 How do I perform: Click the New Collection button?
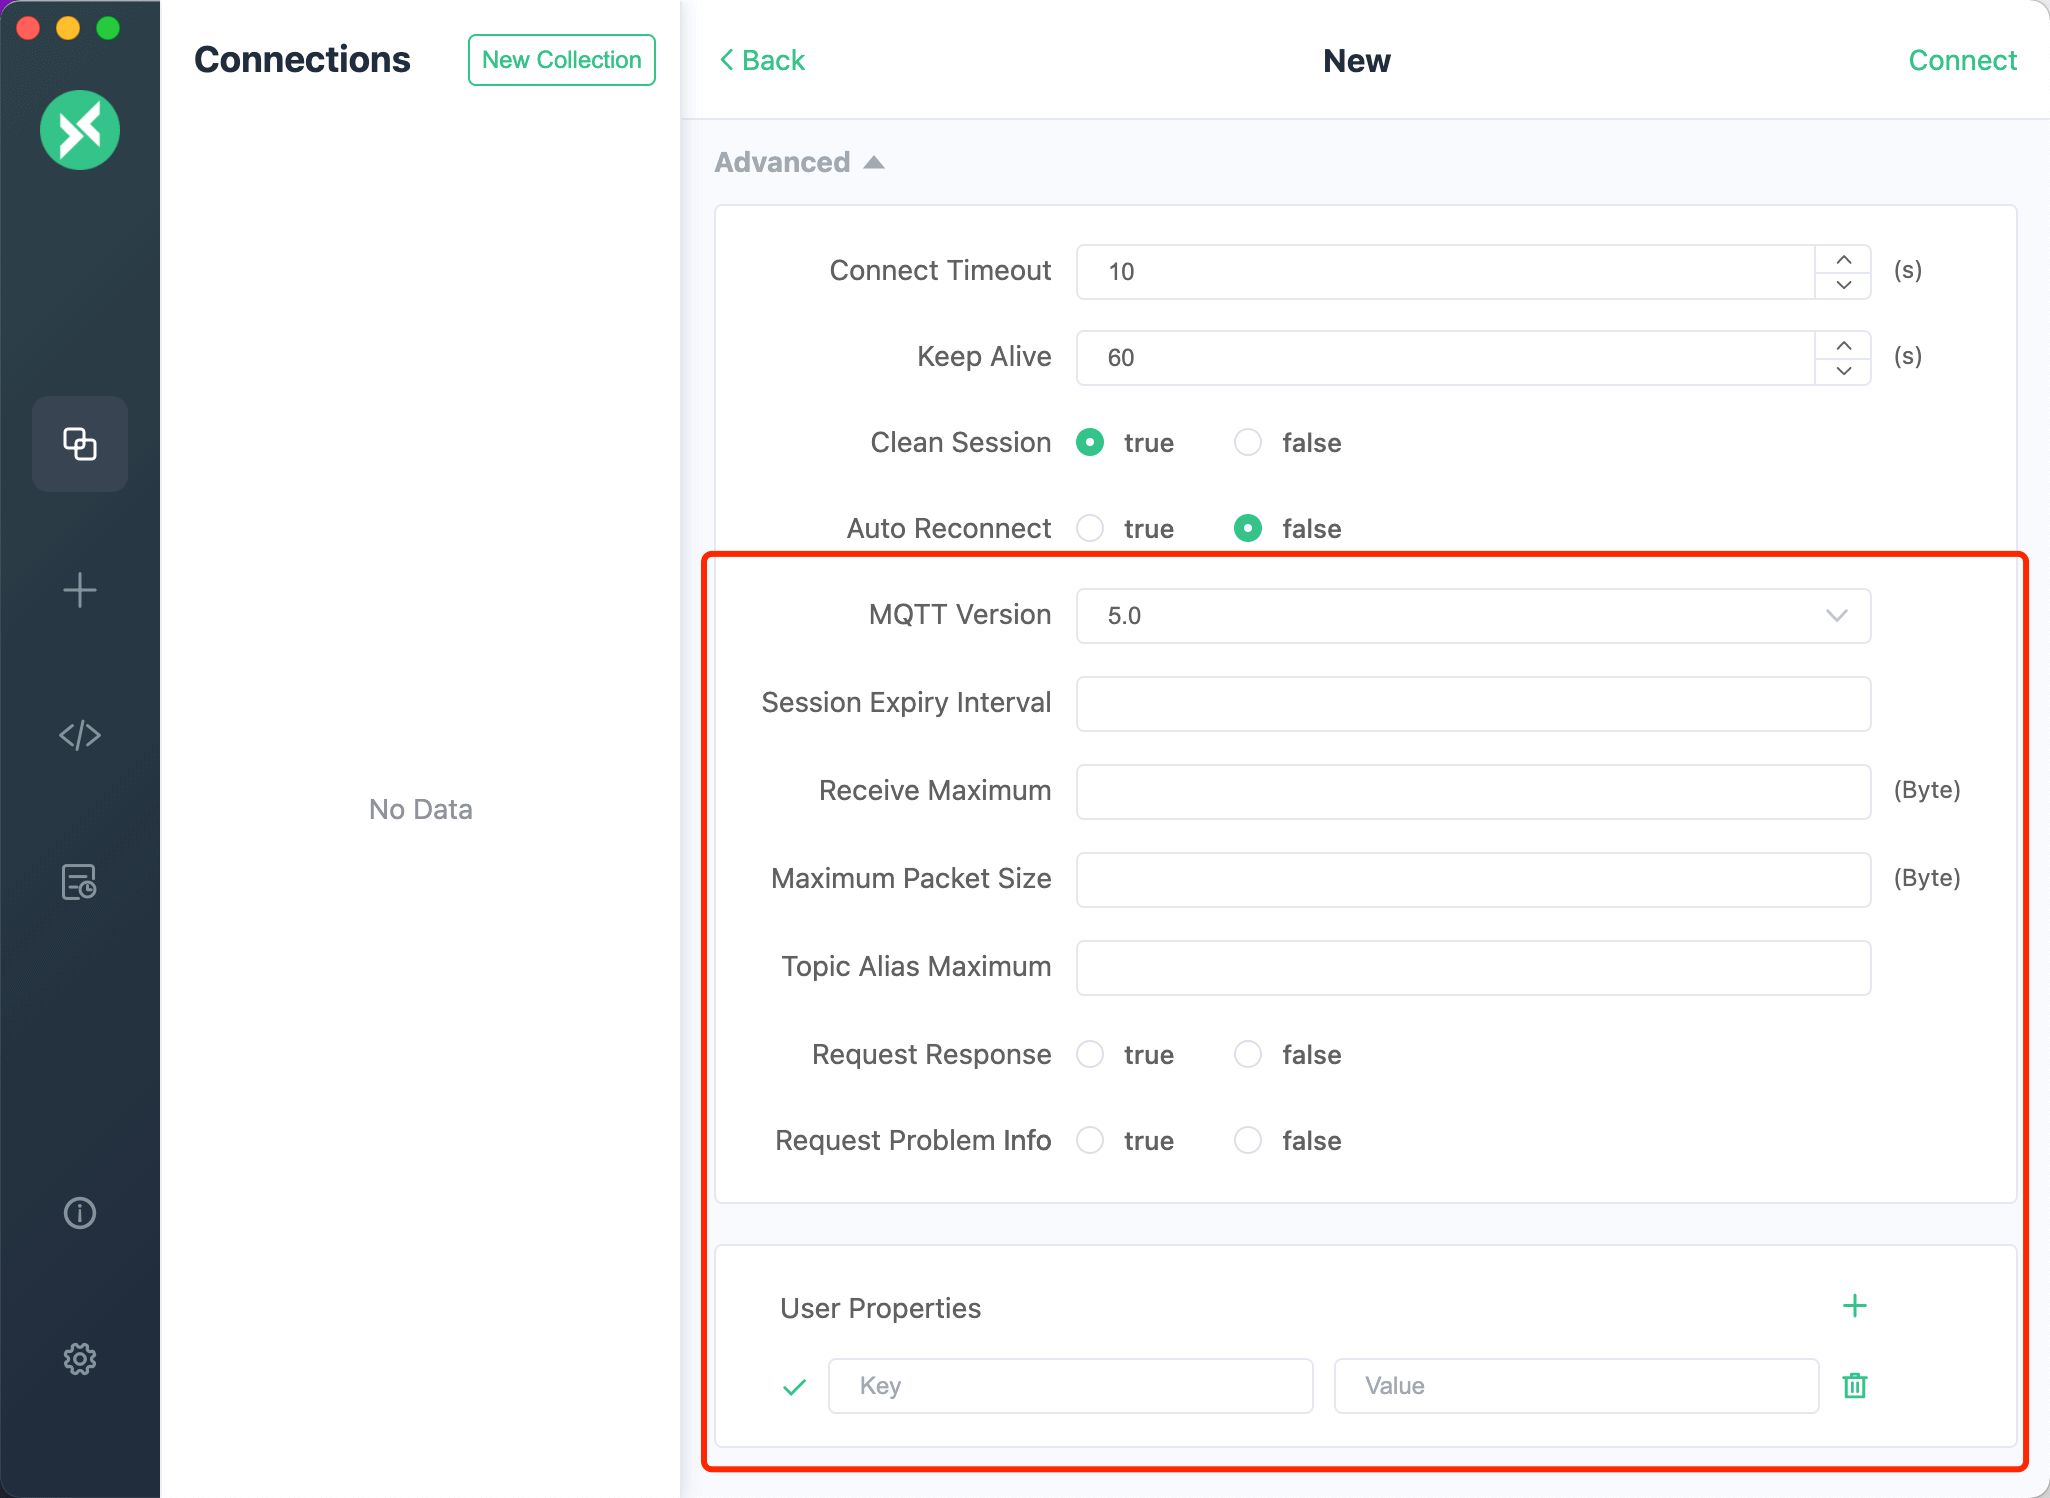click(x=561, y=60)
